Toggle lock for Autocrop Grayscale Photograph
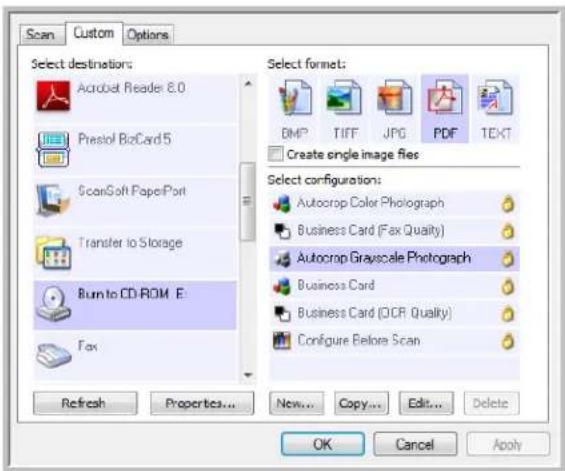The image size is (565, 471). [x=508, y=259]
